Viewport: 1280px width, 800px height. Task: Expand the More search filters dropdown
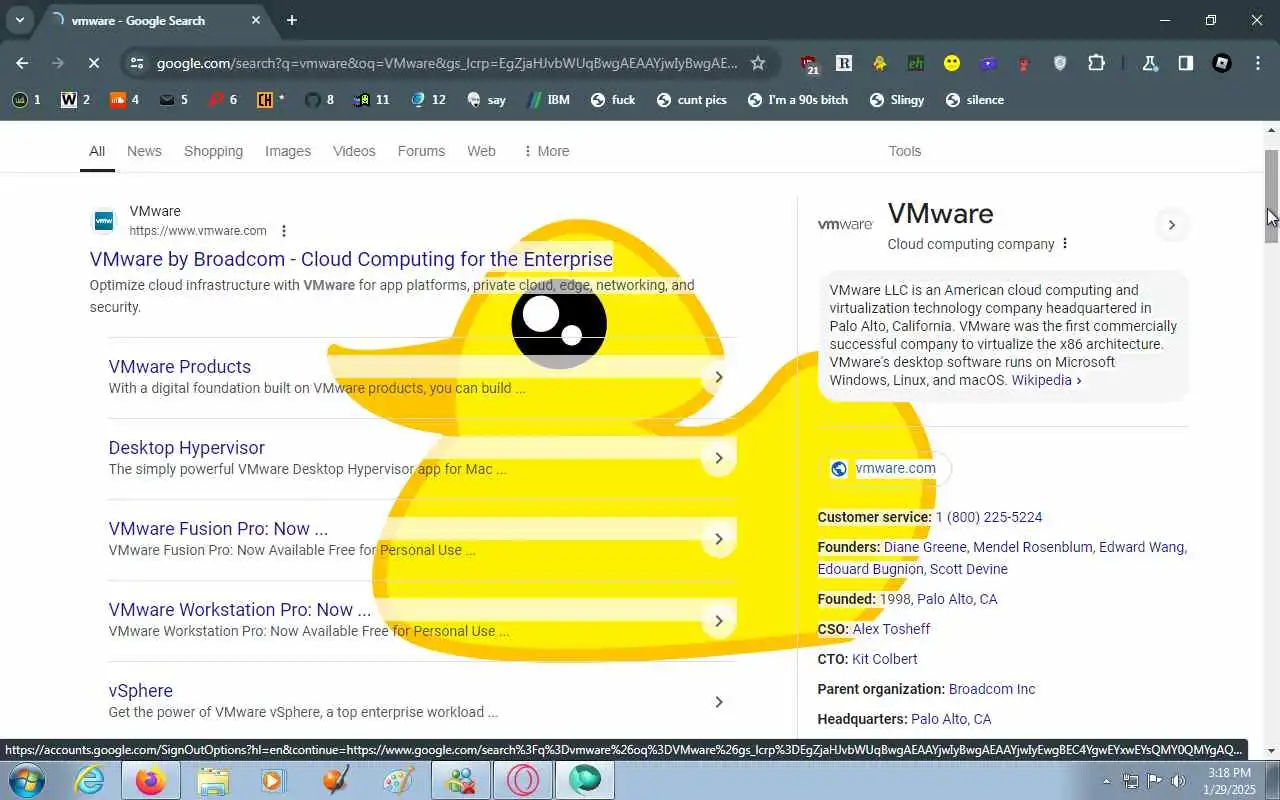546,151
